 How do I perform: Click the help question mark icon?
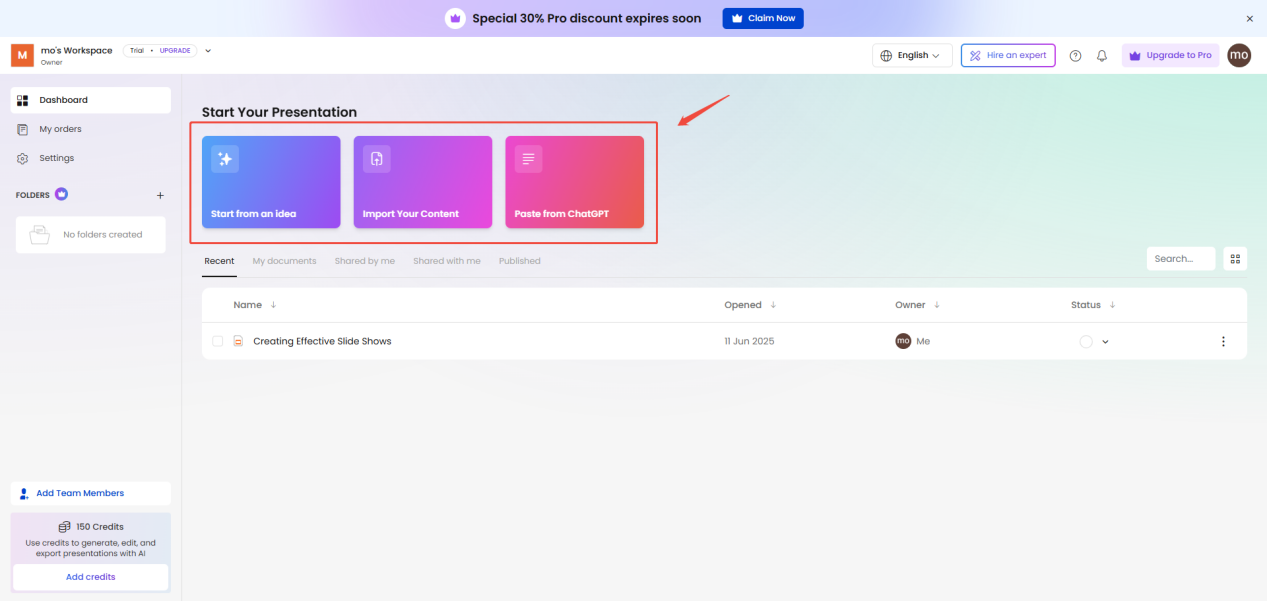pos(1075,56)
